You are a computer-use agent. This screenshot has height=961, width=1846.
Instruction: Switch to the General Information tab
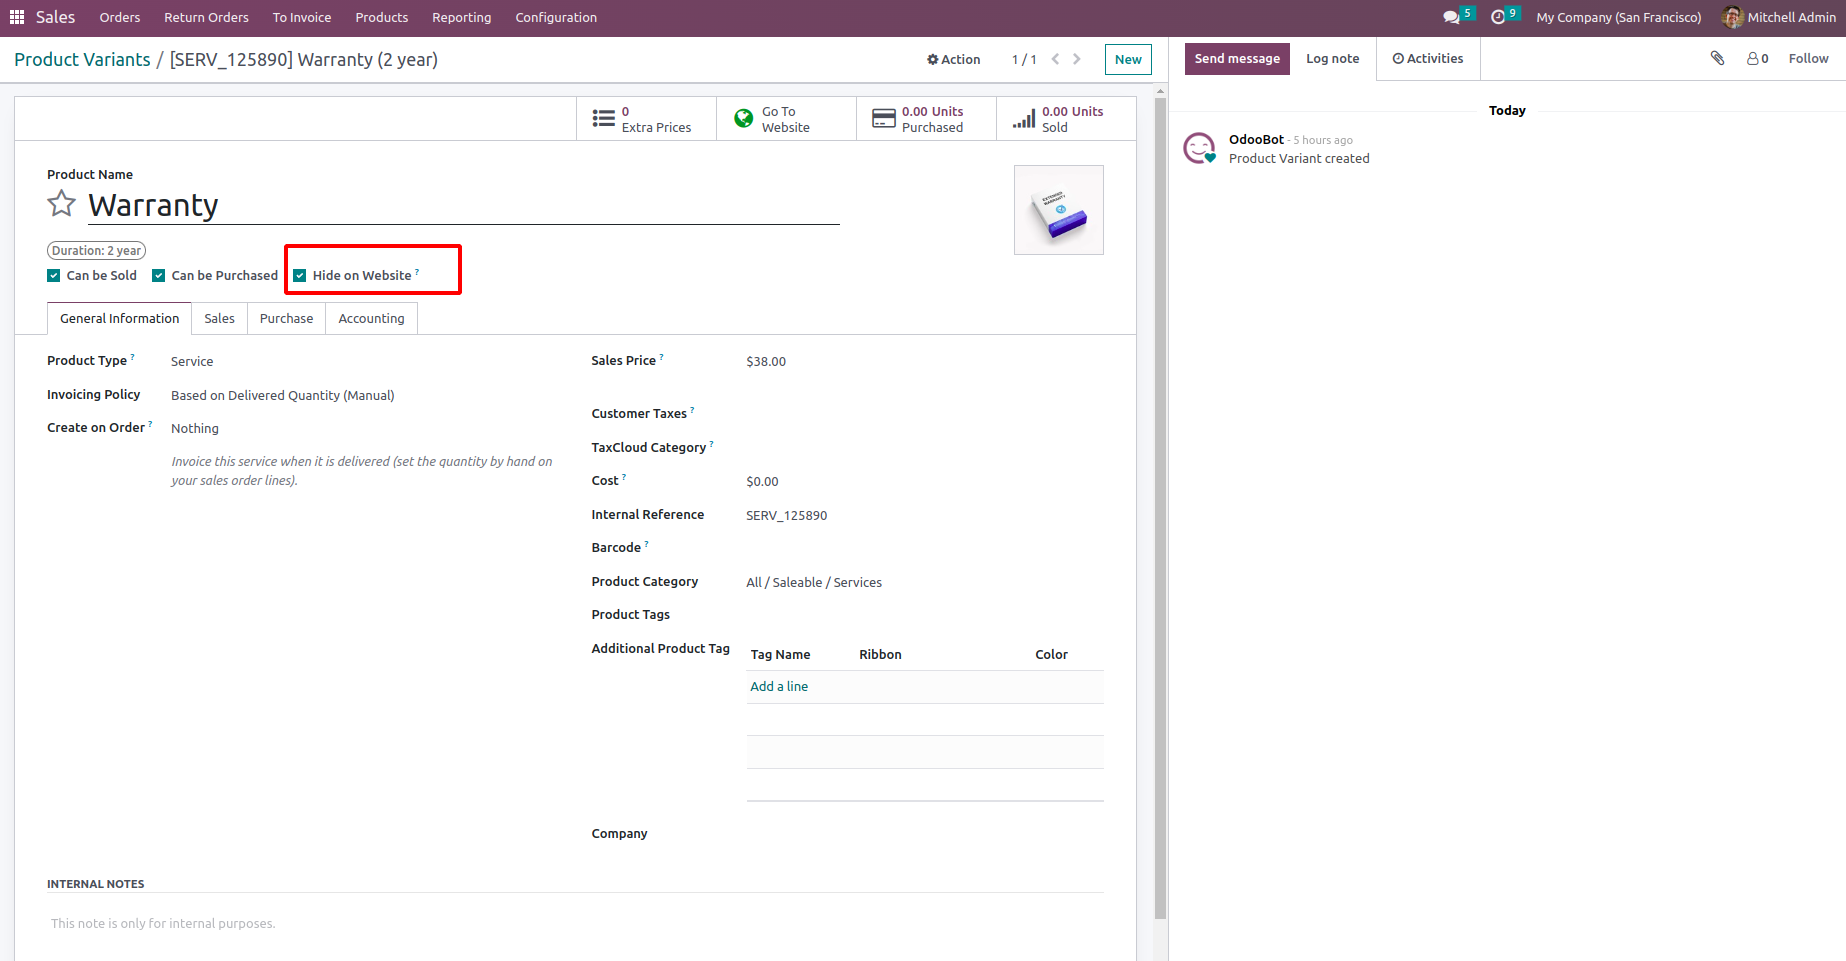(x=120, y=318)
